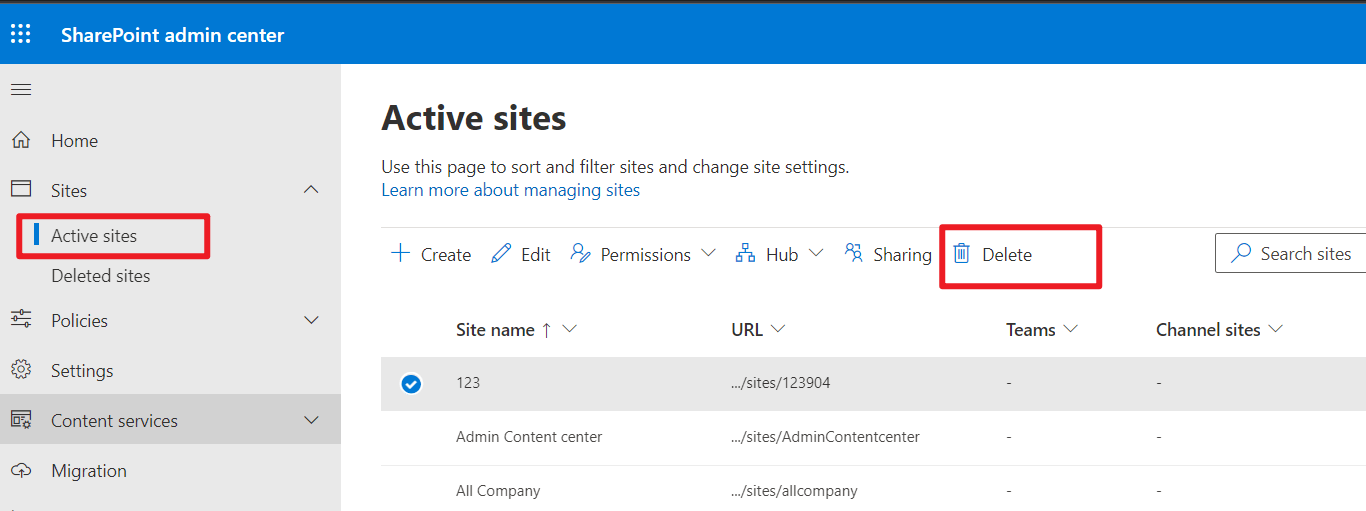1366x511 pixels.
Task: Expand Content services chevron
Action: pos(311,420)
